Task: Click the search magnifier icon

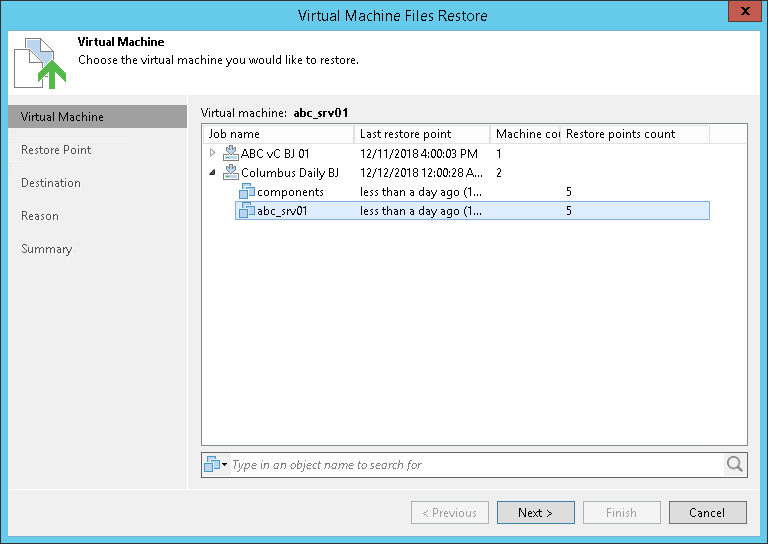Action: pos(735,464)
